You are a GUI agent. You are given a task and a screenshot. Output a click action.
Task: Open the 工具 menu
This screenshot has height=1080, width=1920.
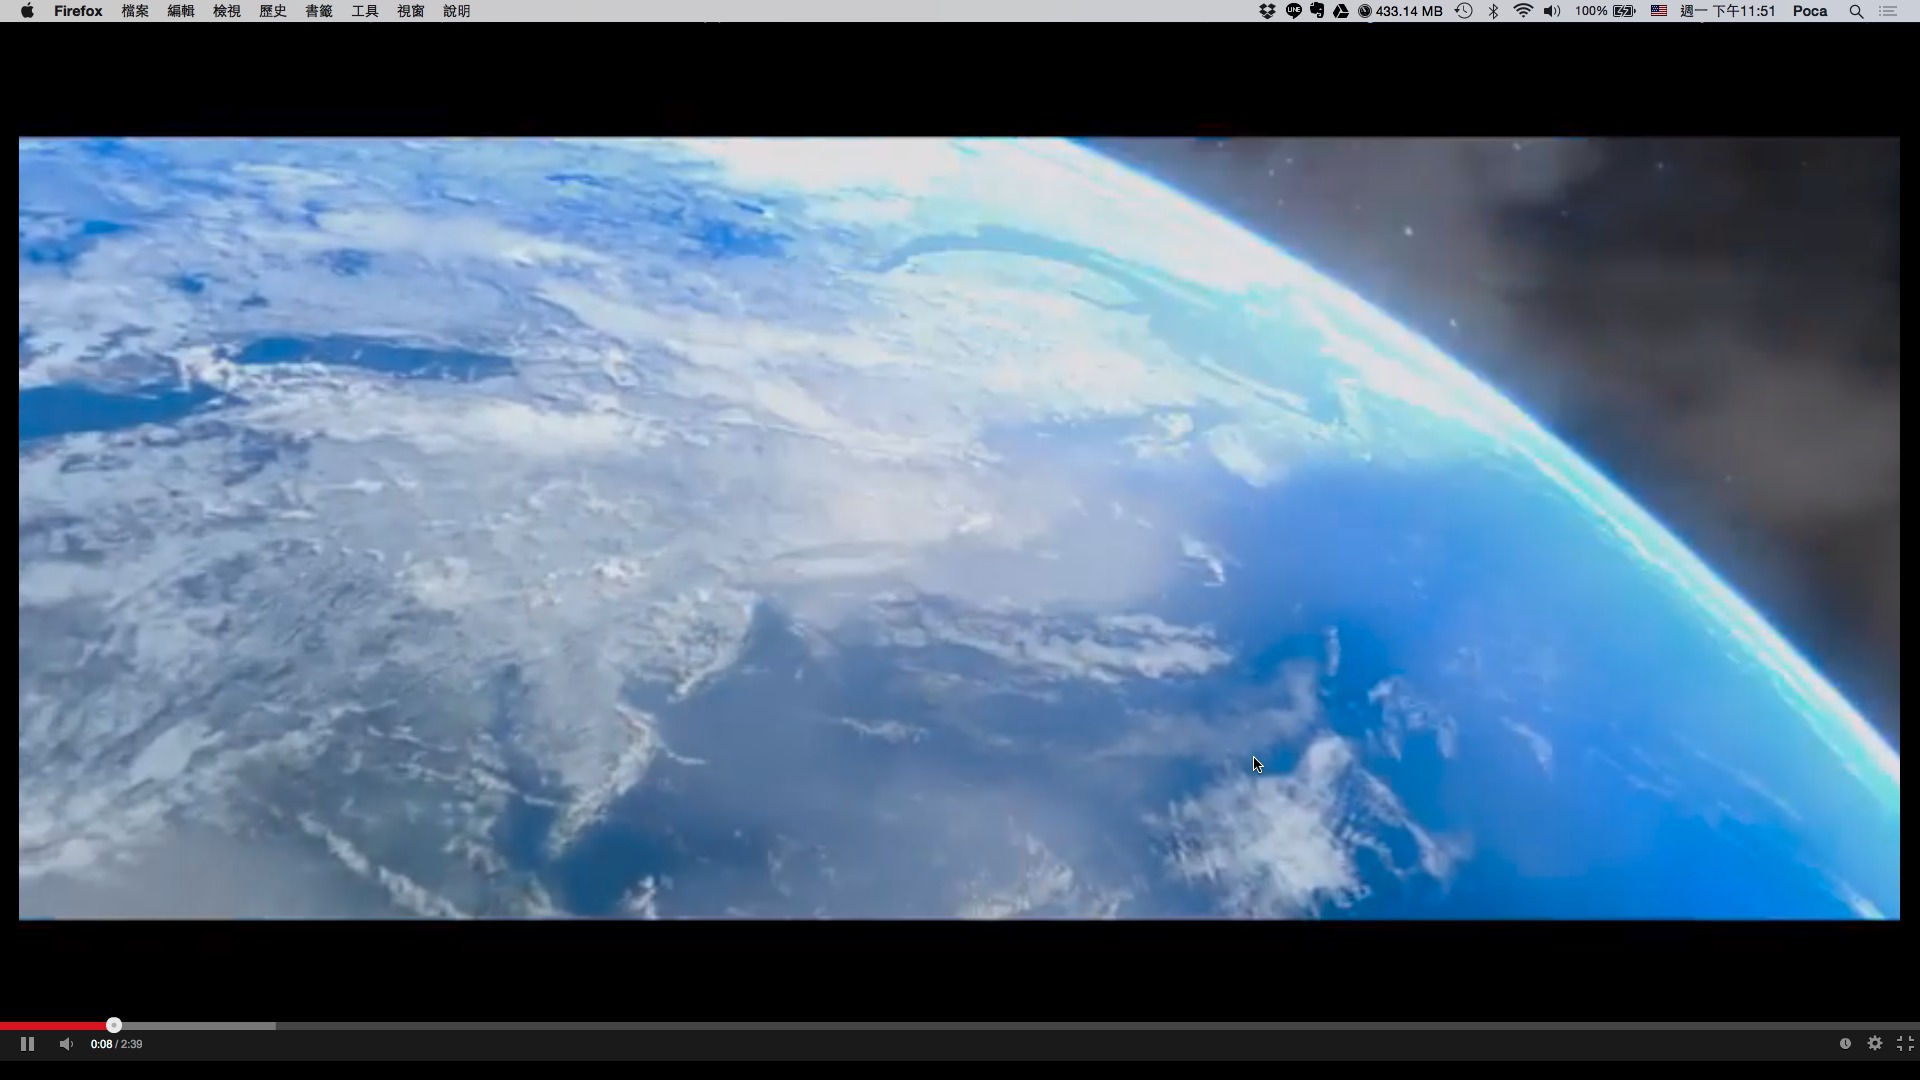[x=365, y=11]
